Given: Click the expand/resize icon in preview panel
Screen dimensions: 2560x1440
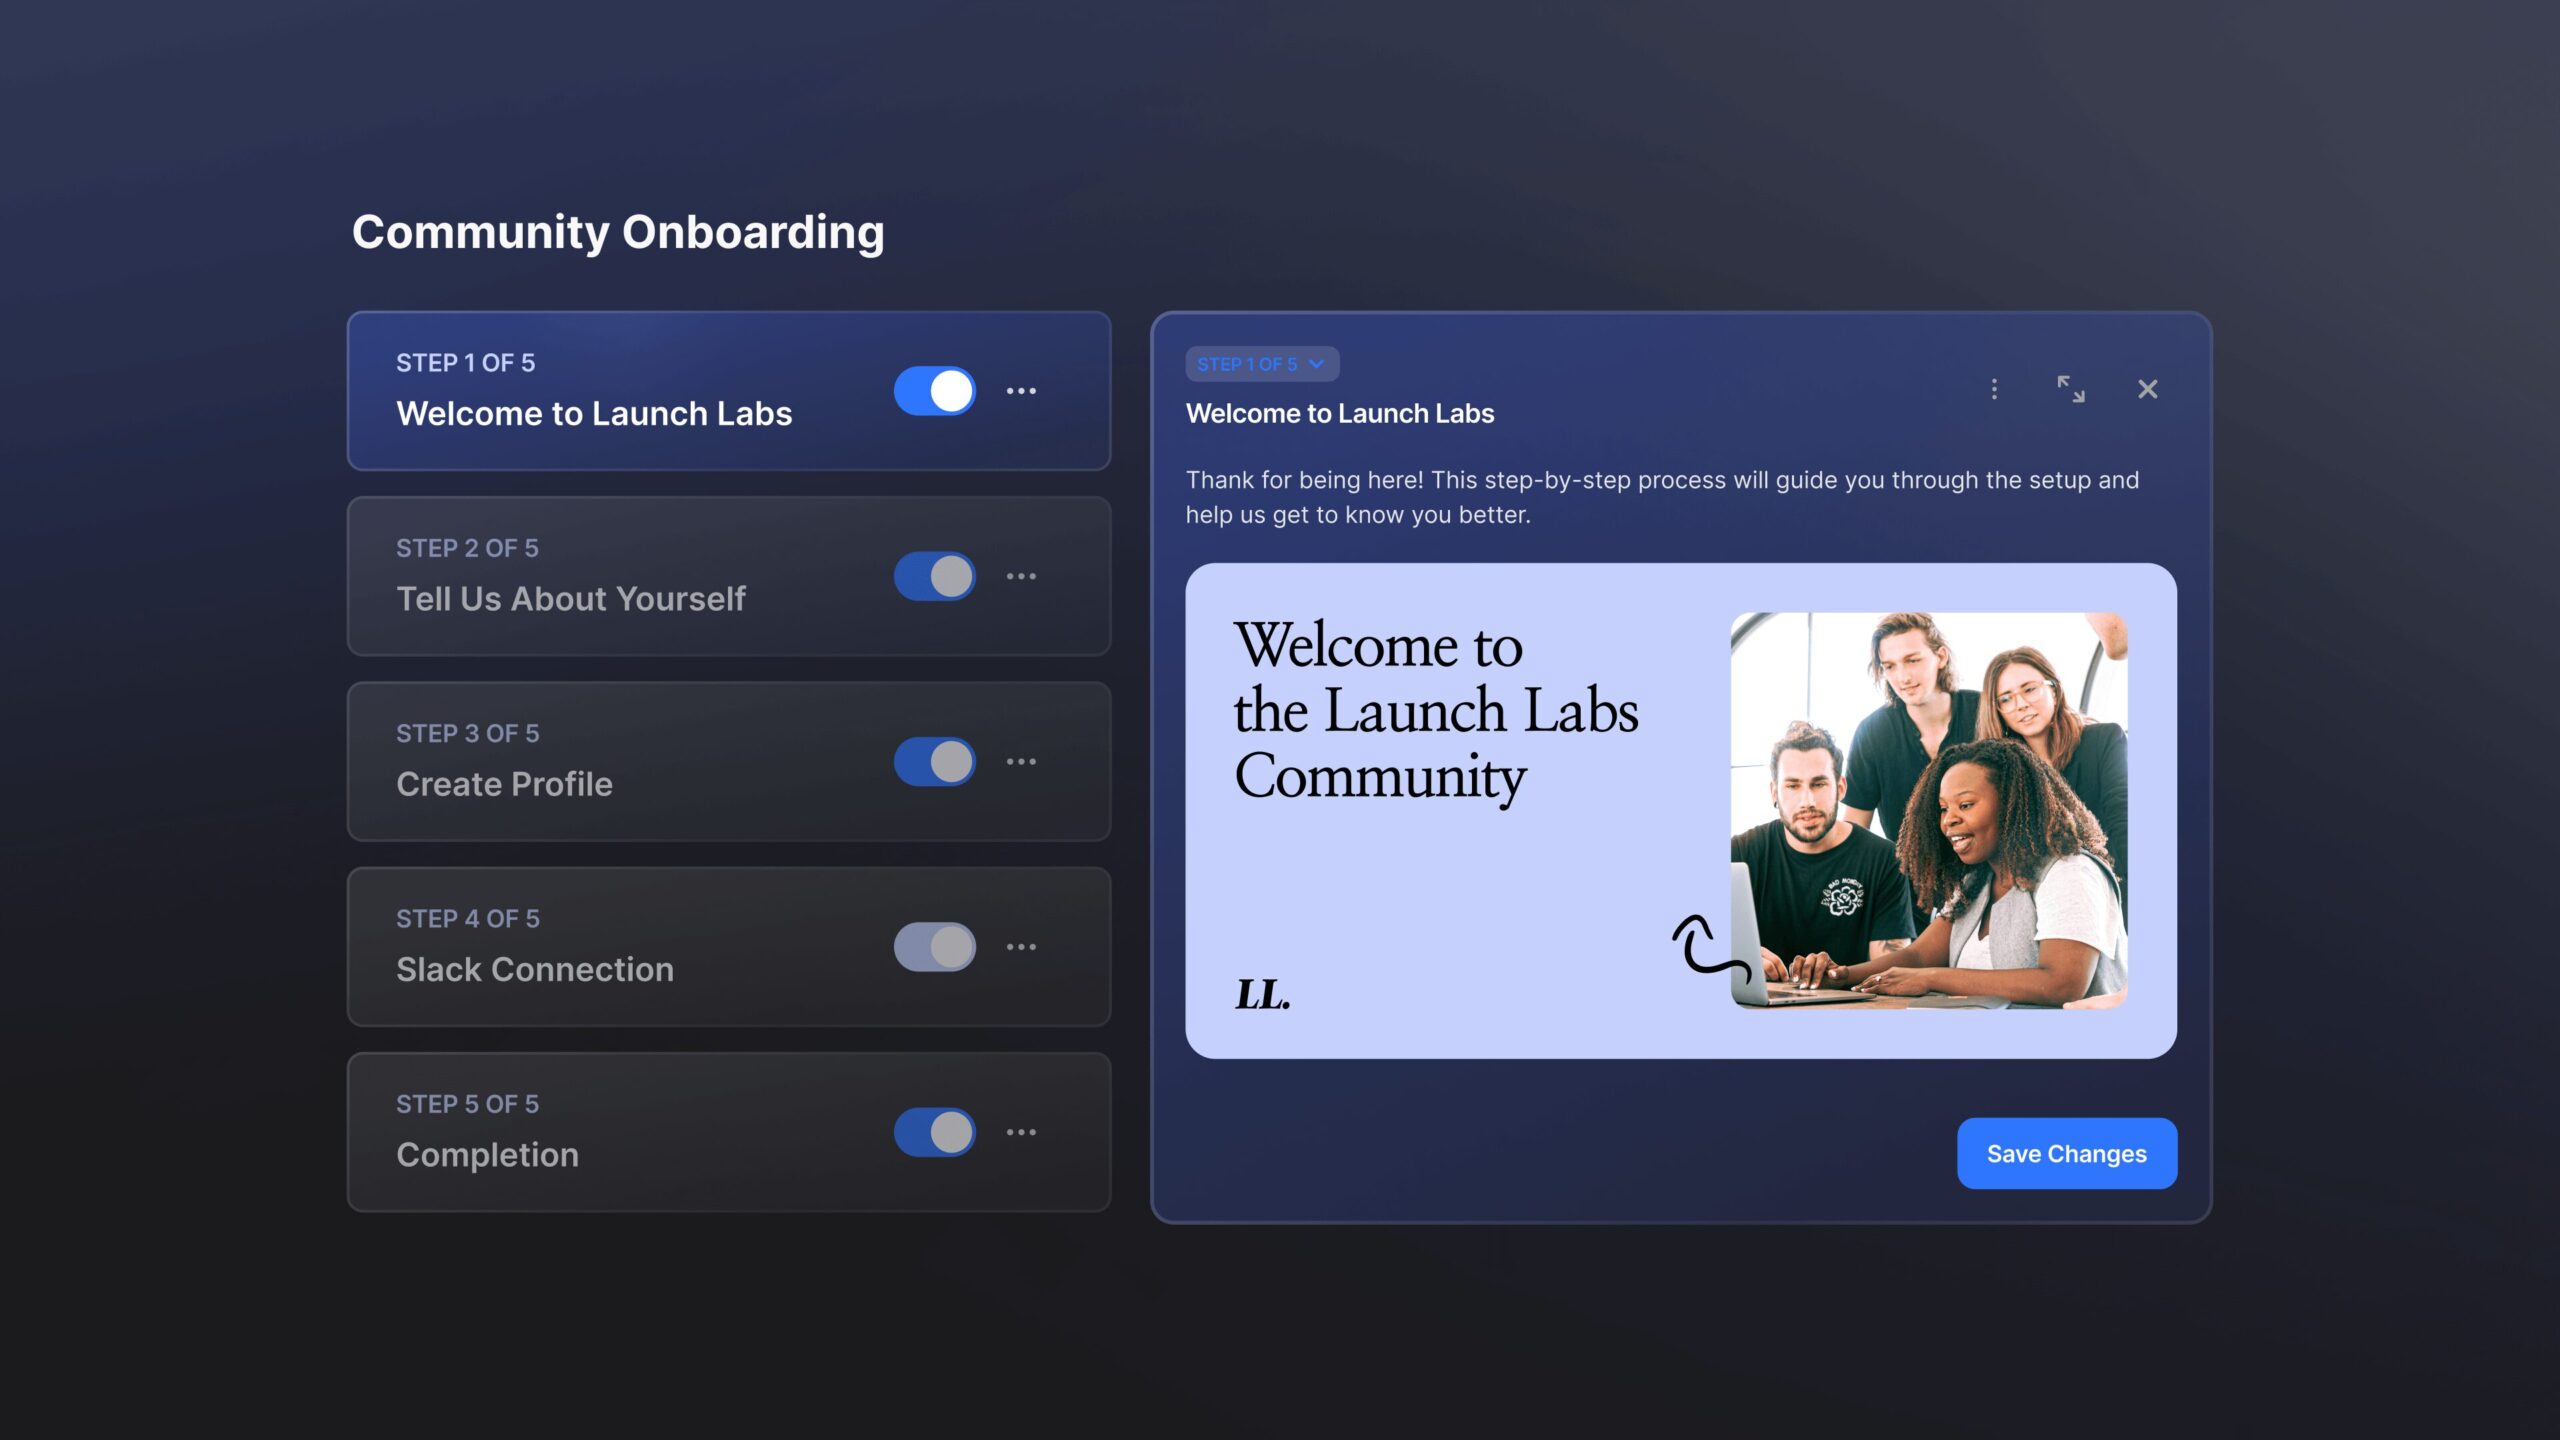Looking at the screenshot, I should (2069, 389).
